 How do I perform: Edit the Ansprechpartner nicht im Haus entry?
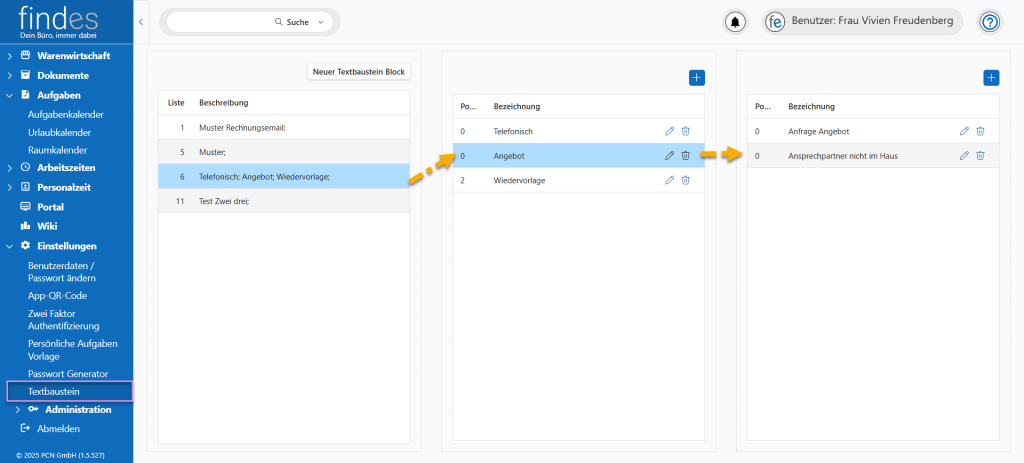[x=964, y=156]
